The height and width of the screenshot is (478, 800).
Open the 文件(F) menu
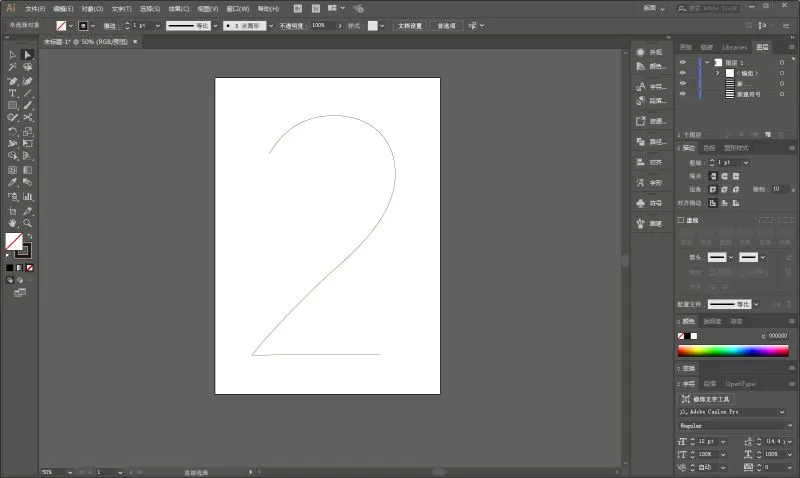pos(35,9)
